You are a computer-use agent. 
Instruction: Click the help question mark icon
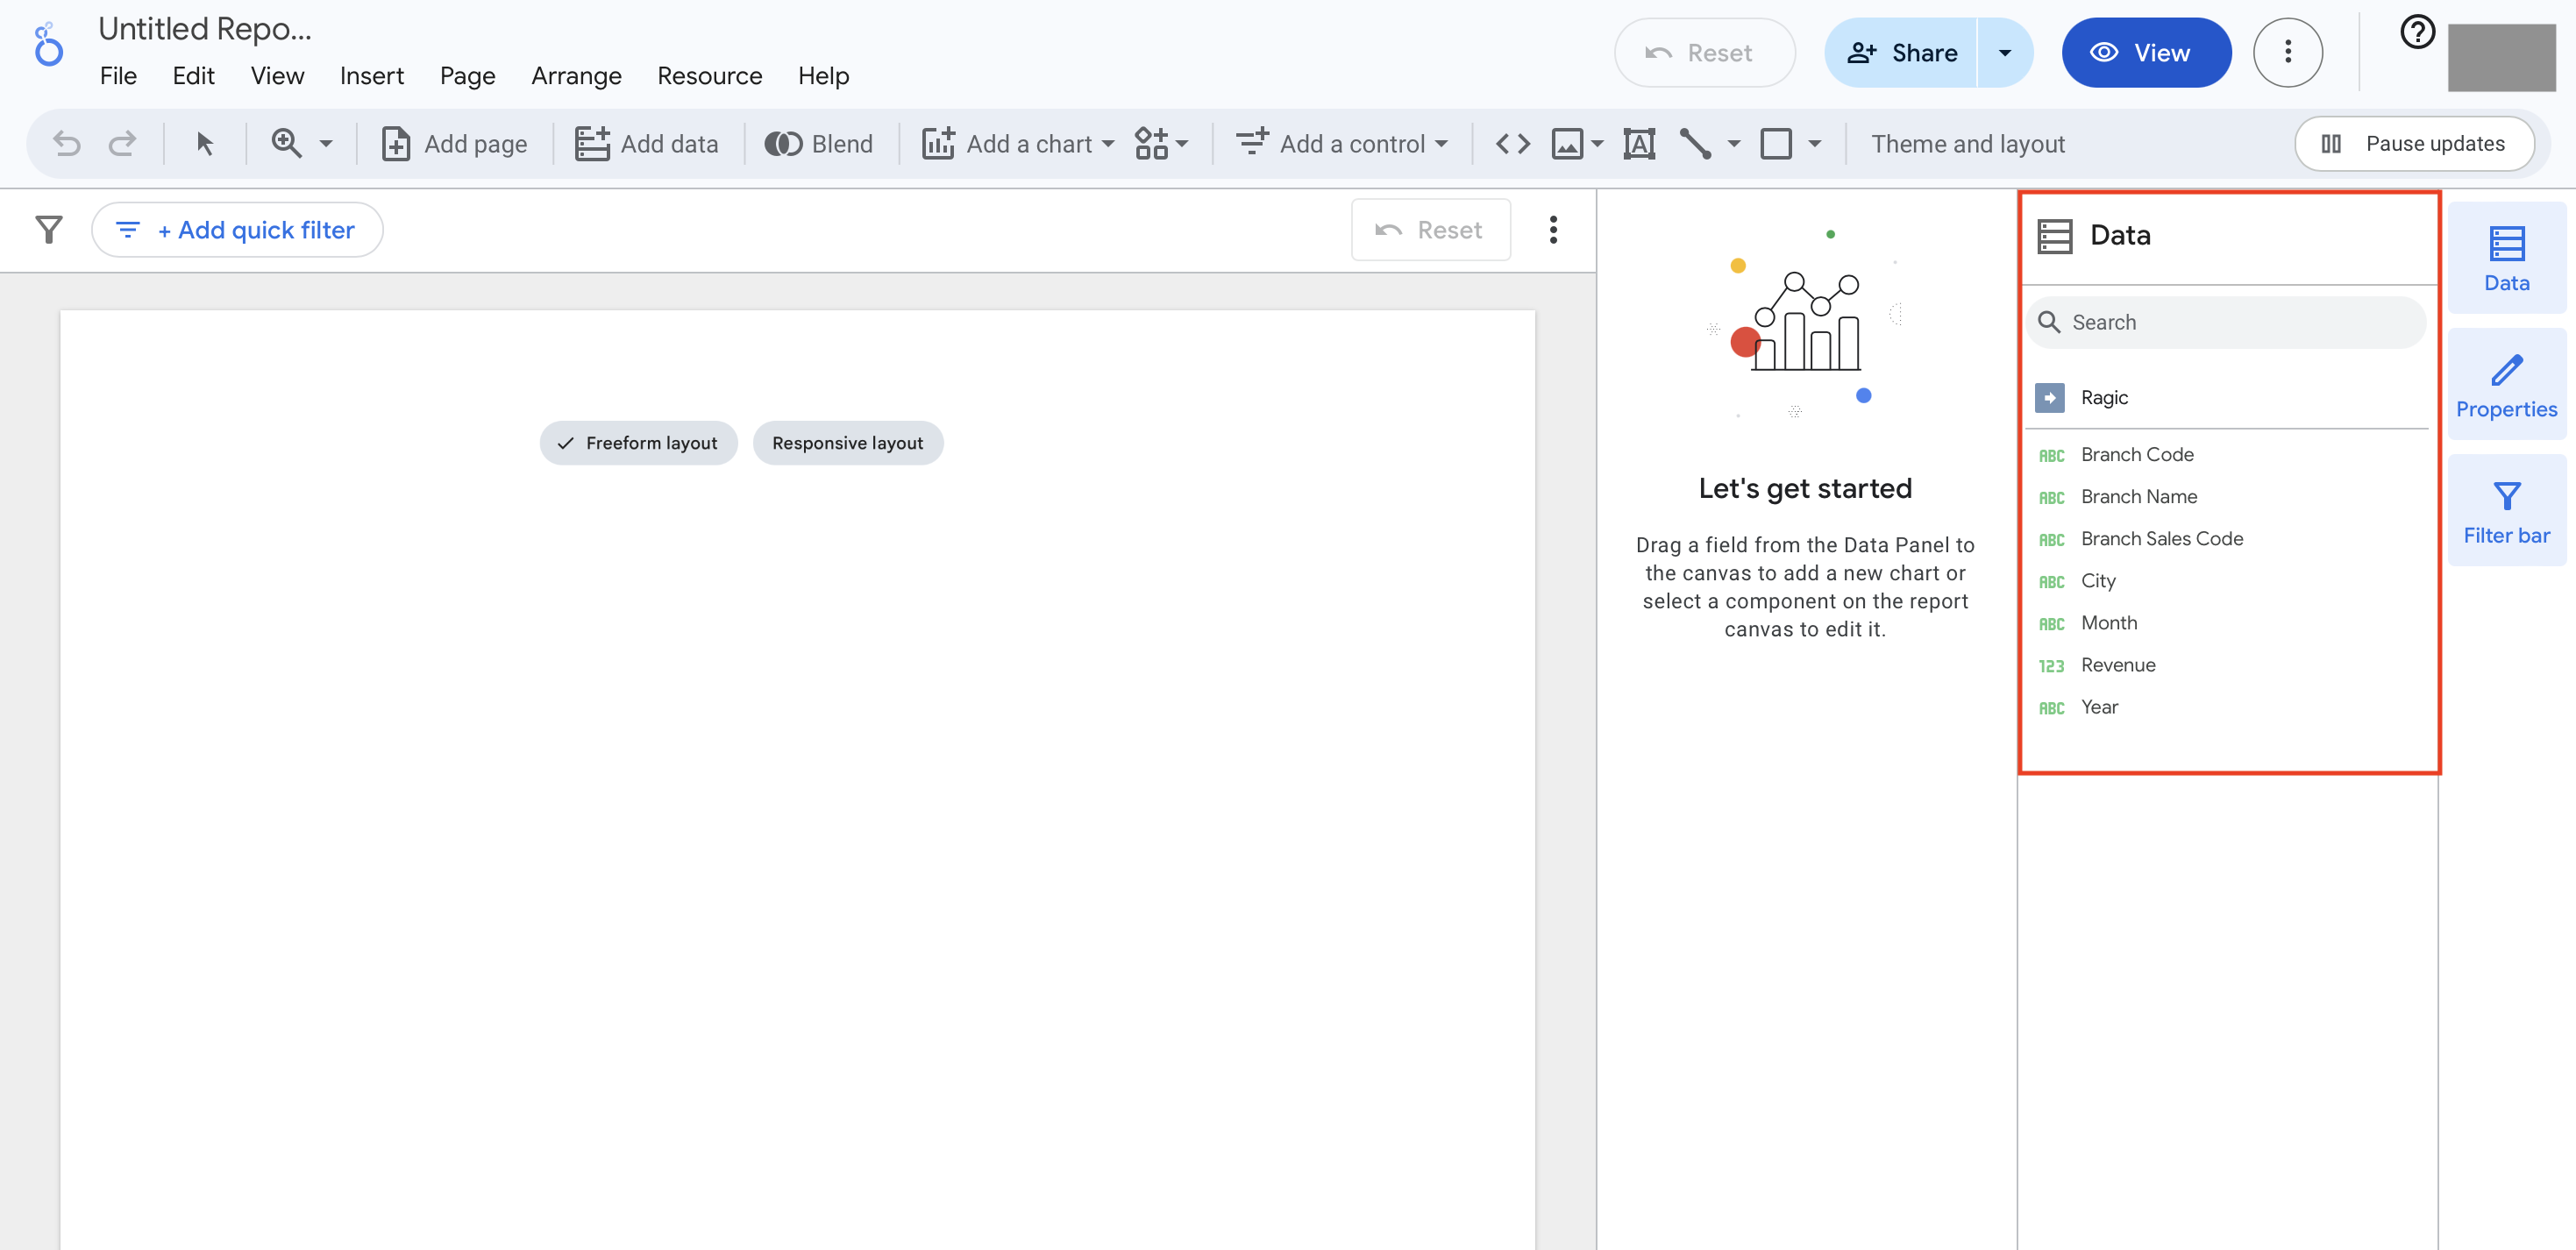point(2417,32)
